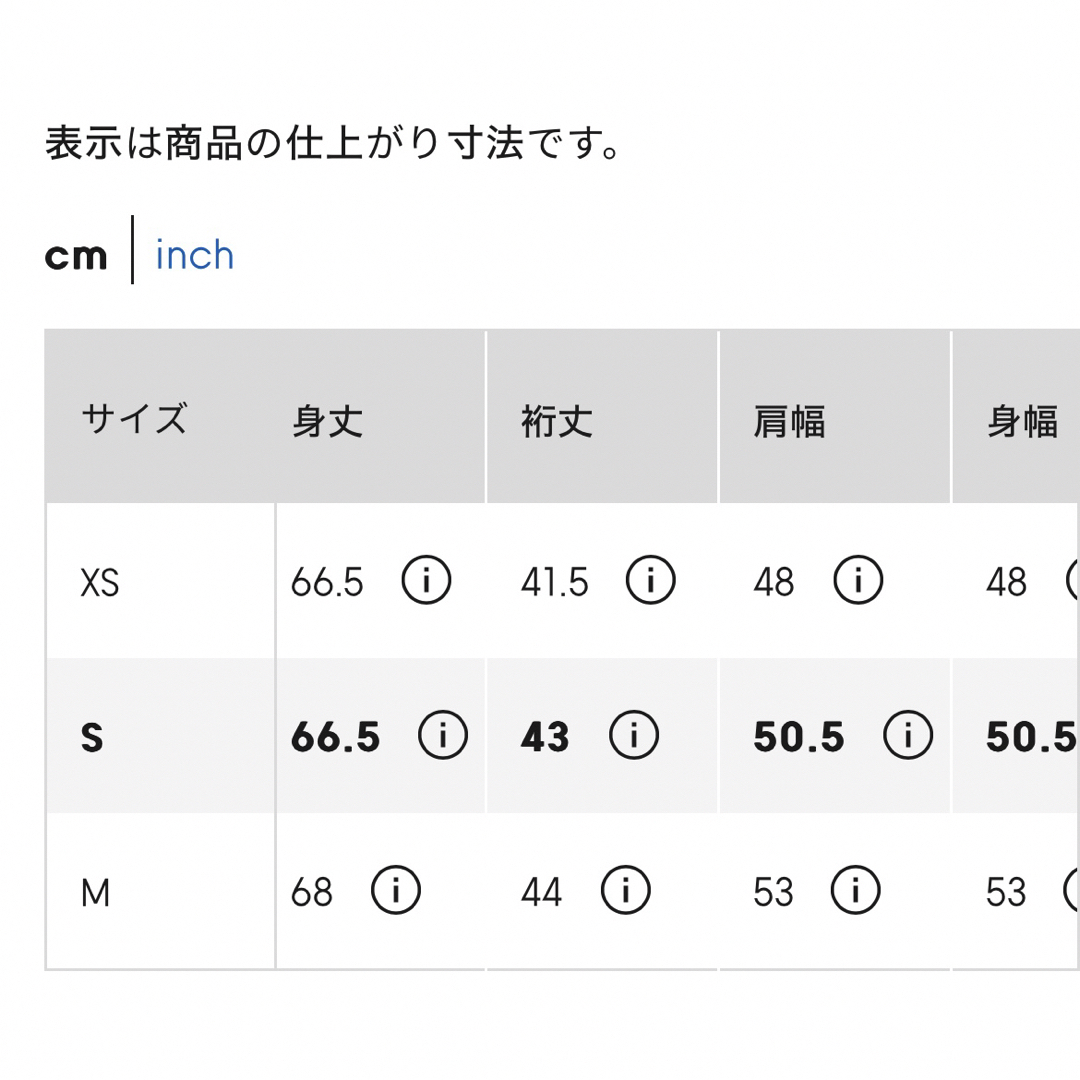Select cm unit option

[x=76, y=257]
